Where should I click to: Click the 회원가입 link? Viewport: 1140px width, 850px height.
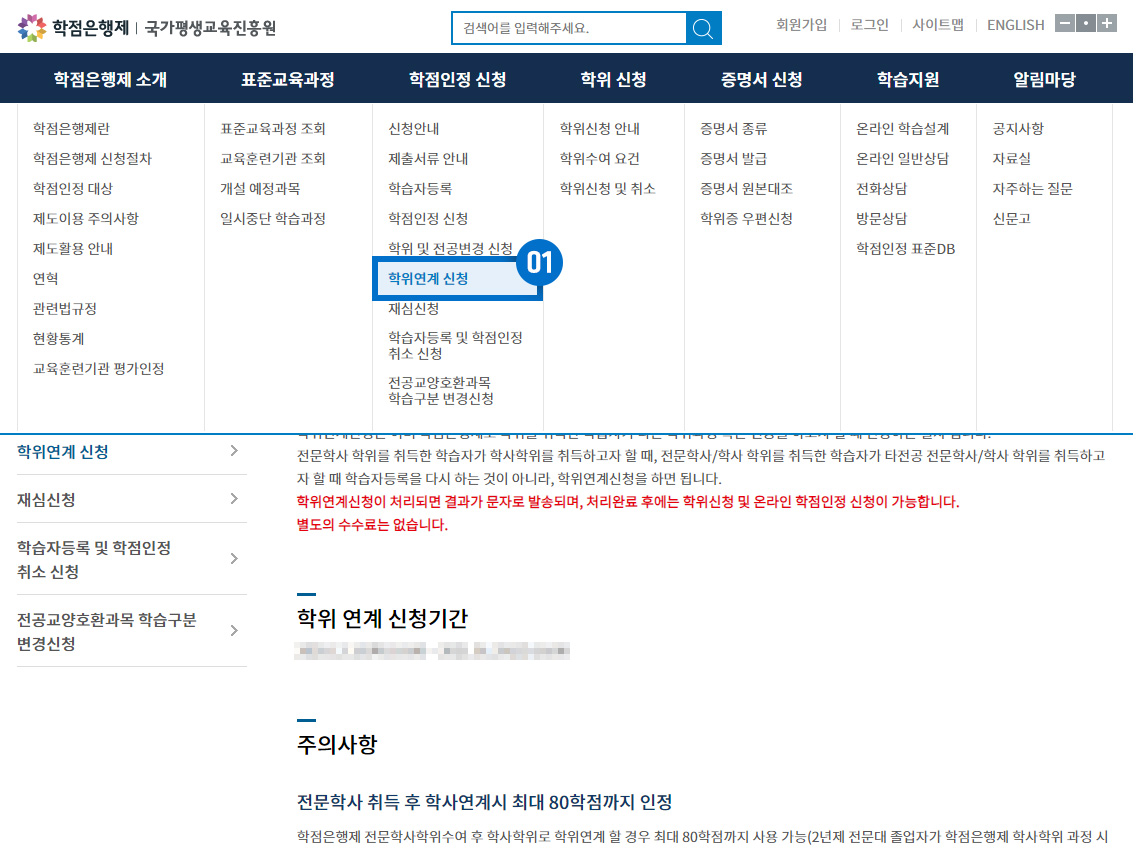click(801, 25)
